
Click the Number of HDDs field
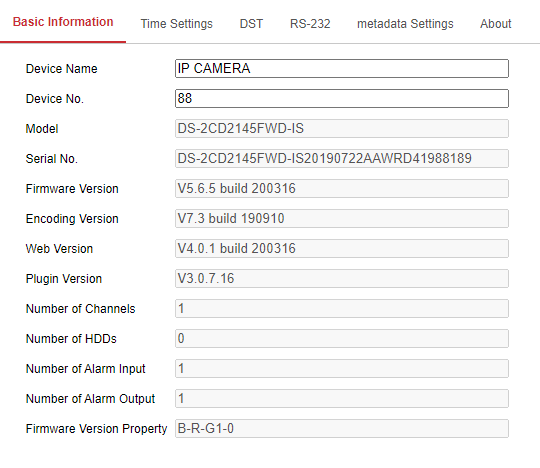(342, 339)
